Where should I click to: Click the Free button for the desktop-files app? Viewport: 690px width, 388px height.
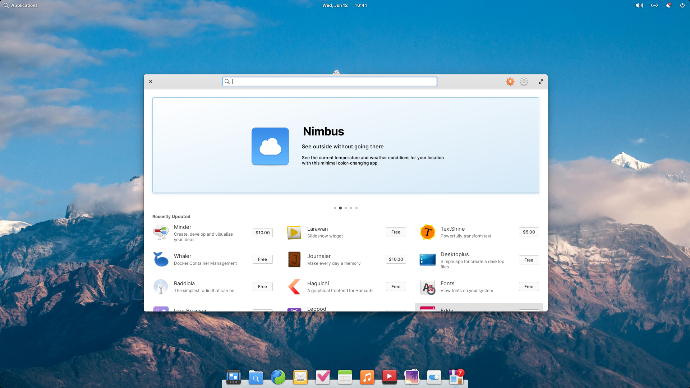(529, 260)
